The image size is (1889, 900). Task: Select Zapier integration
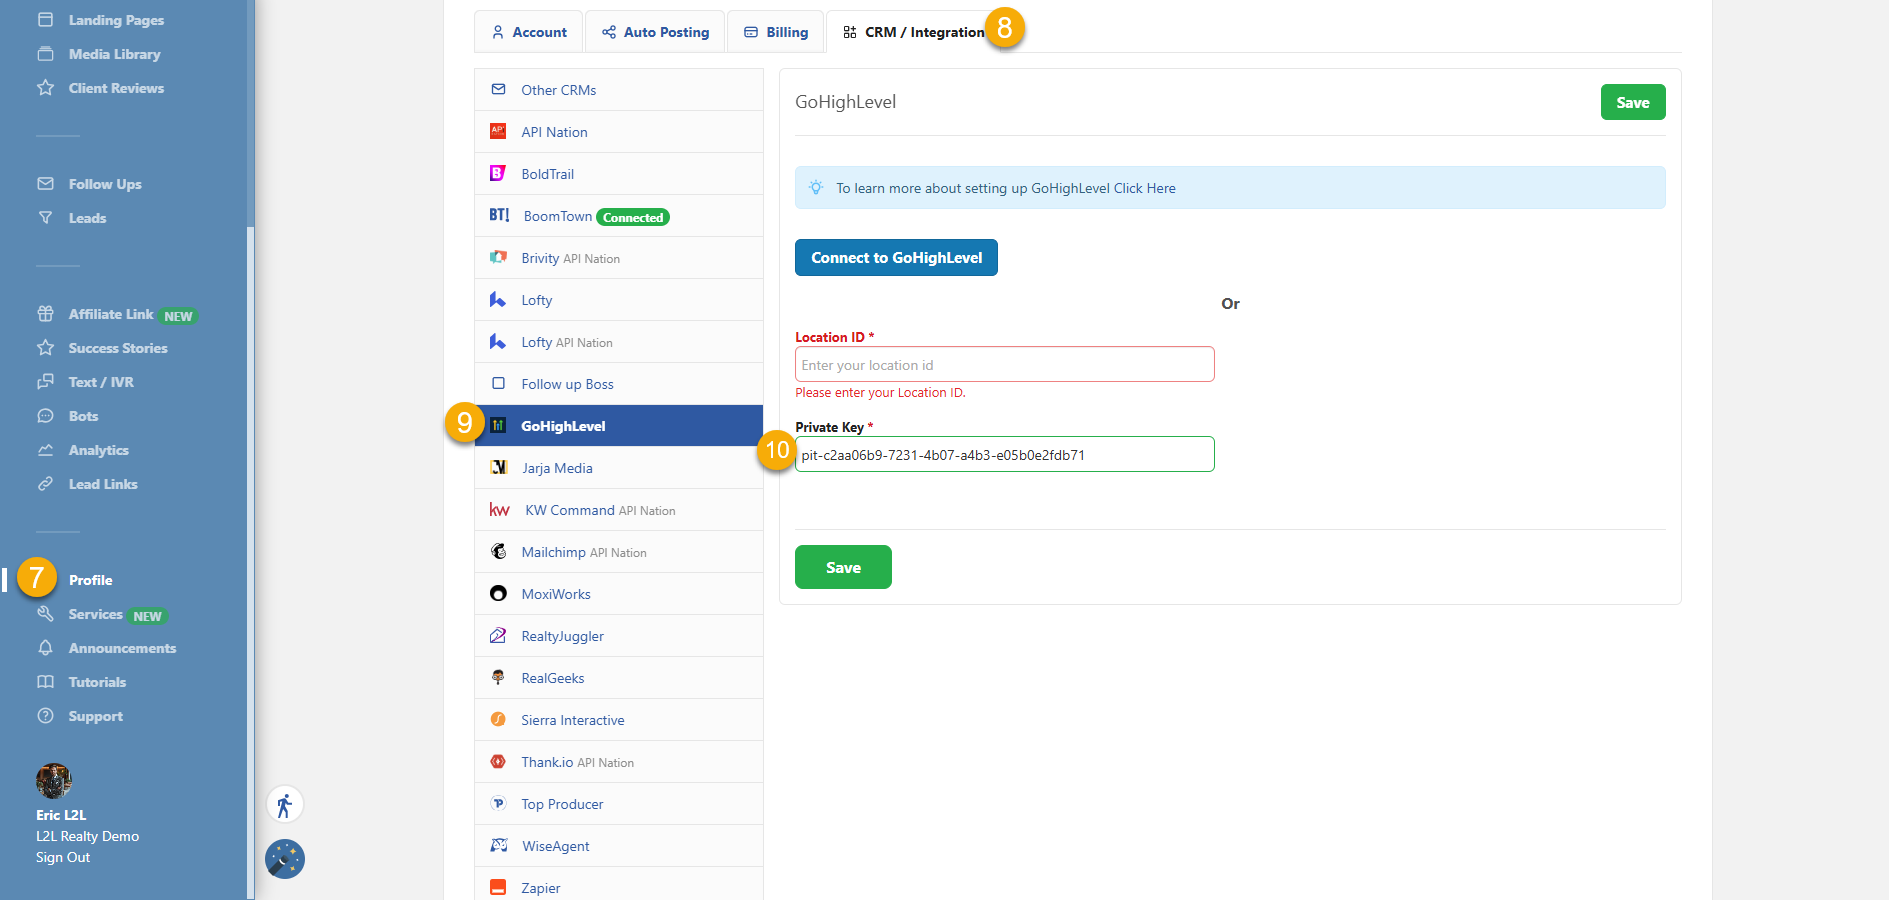click(x=619, y=884)
